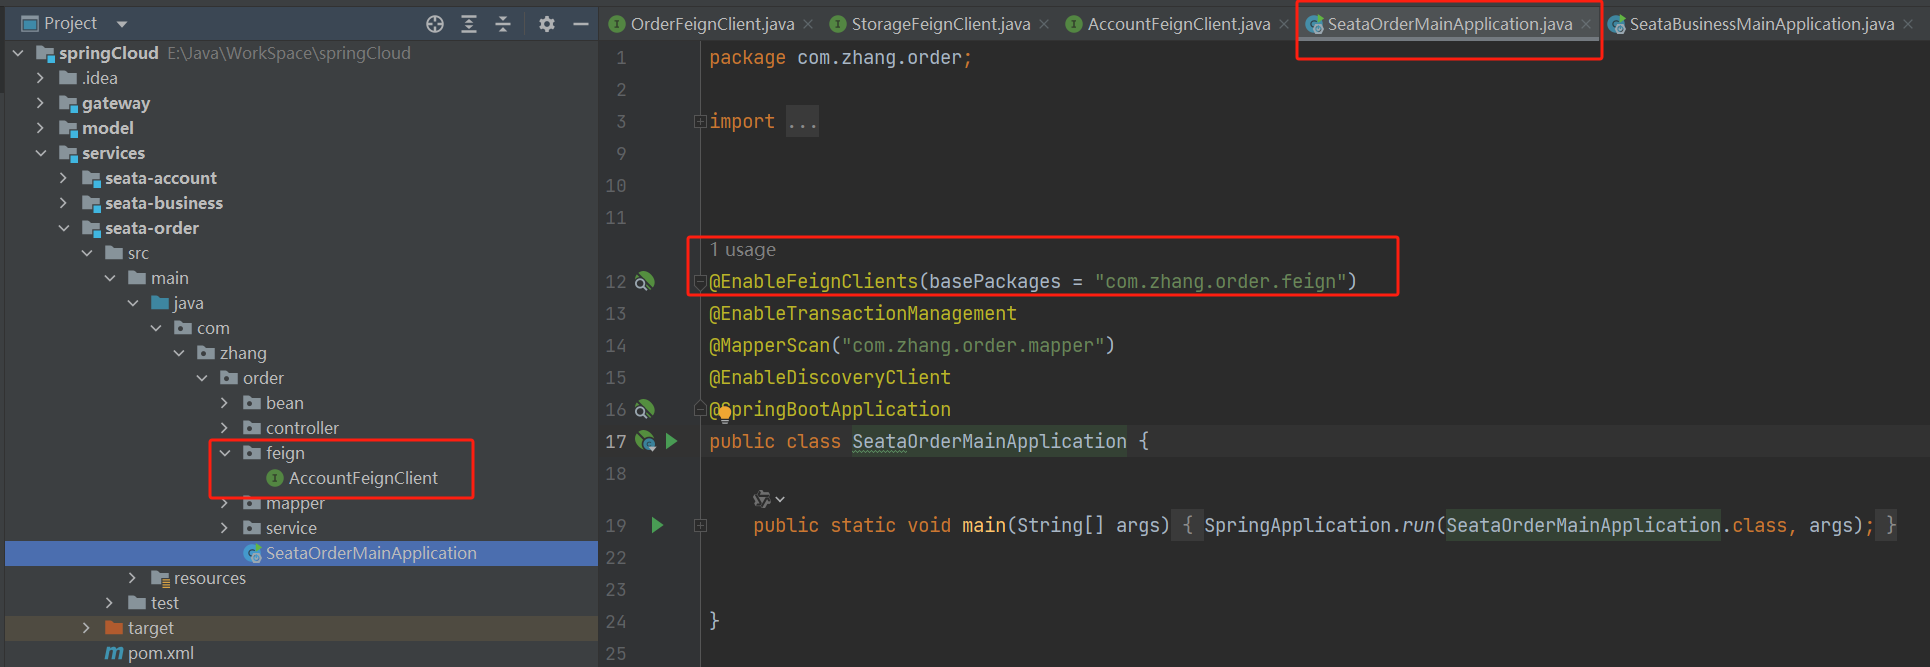
Task: Open the Project view dropdown arrow
Action: pyautogui.click(x=122, y=24)
